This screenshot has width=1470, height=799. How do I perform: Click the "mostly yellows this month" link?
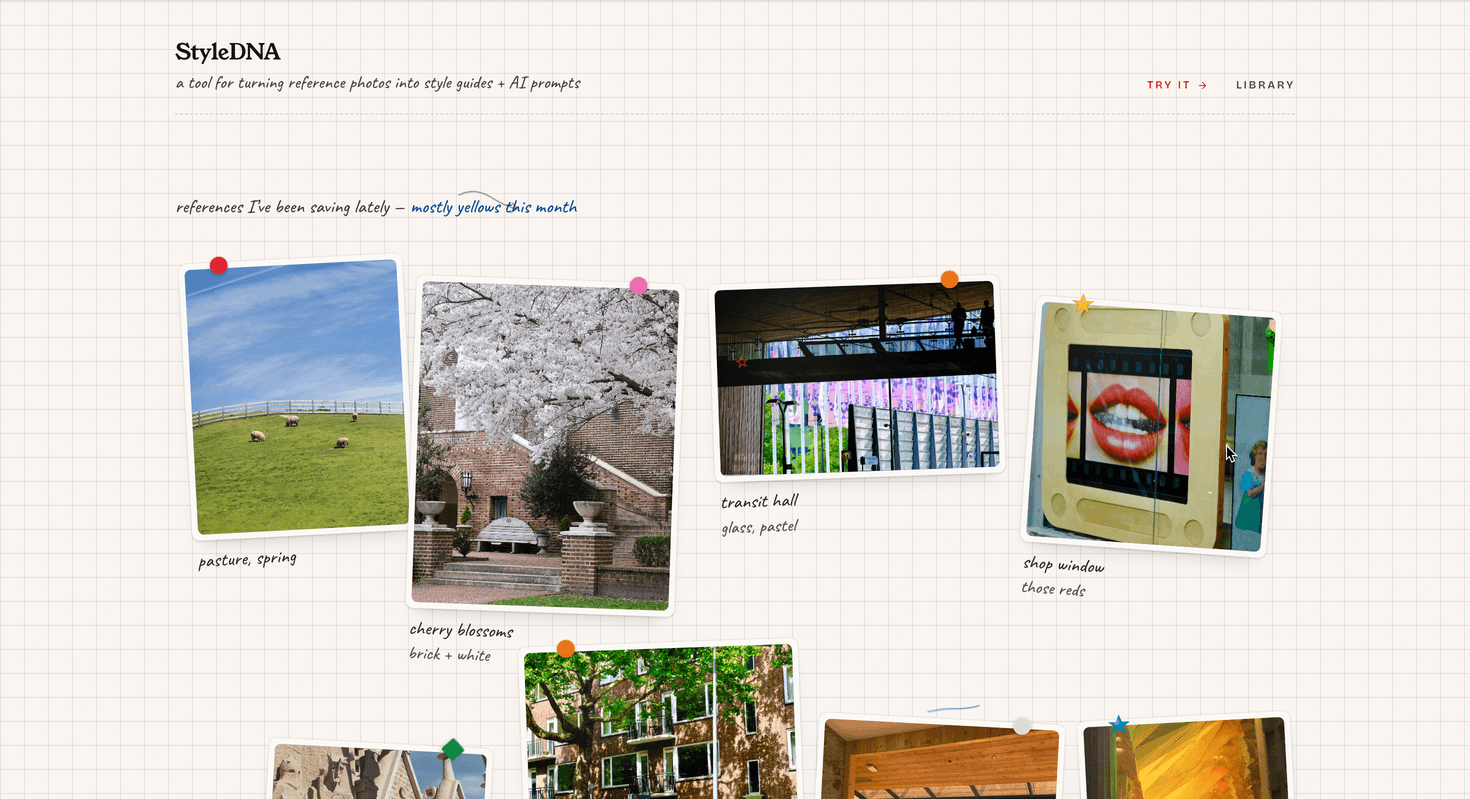pos(494,208)
